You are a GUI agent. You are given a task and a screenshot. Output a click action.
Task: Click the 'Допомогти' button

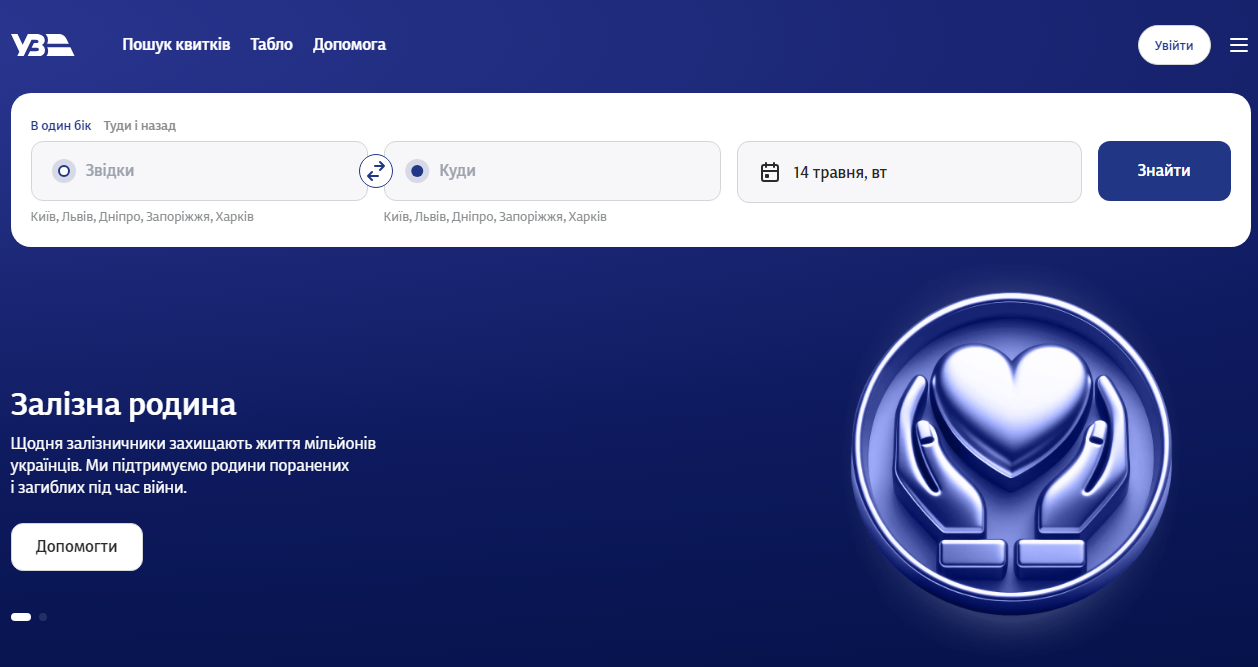click(77, 547)
